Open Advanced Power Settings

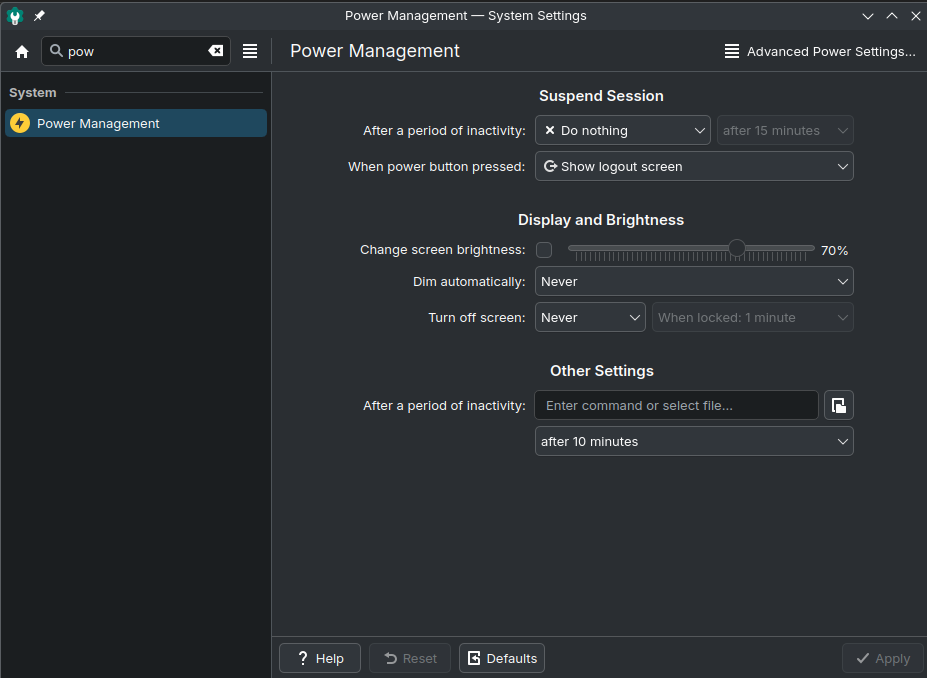(x=820, y=51)
